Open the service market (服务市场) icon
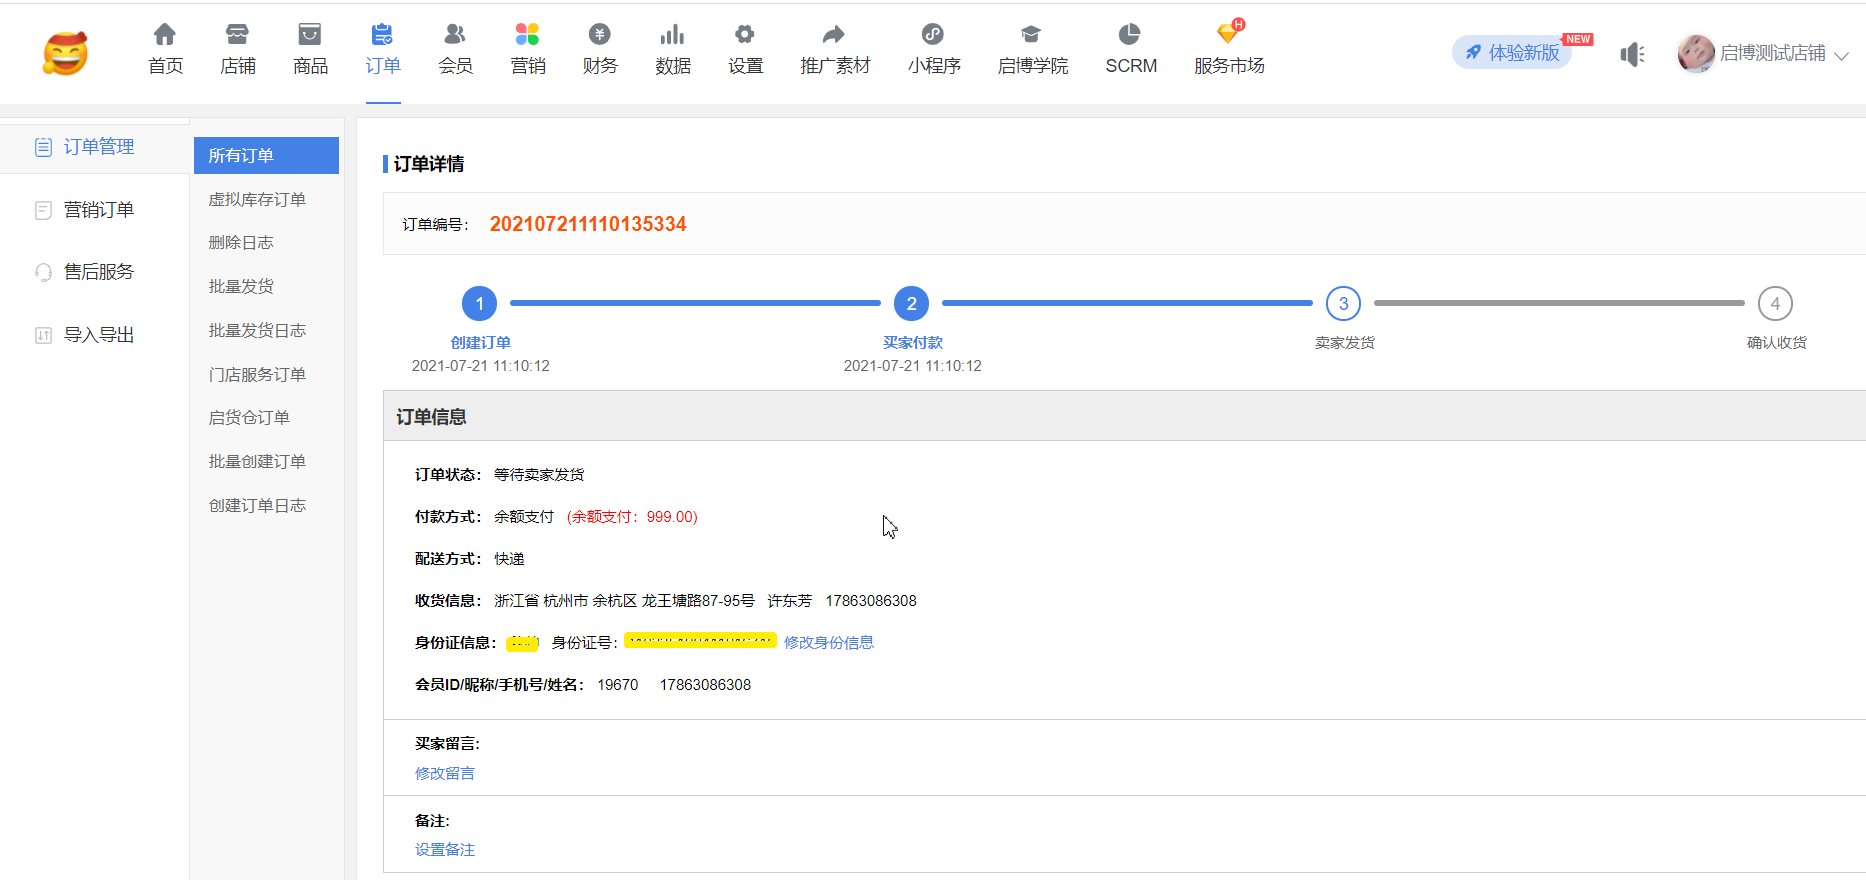The image size is (1866, 880). [1228, 35]
